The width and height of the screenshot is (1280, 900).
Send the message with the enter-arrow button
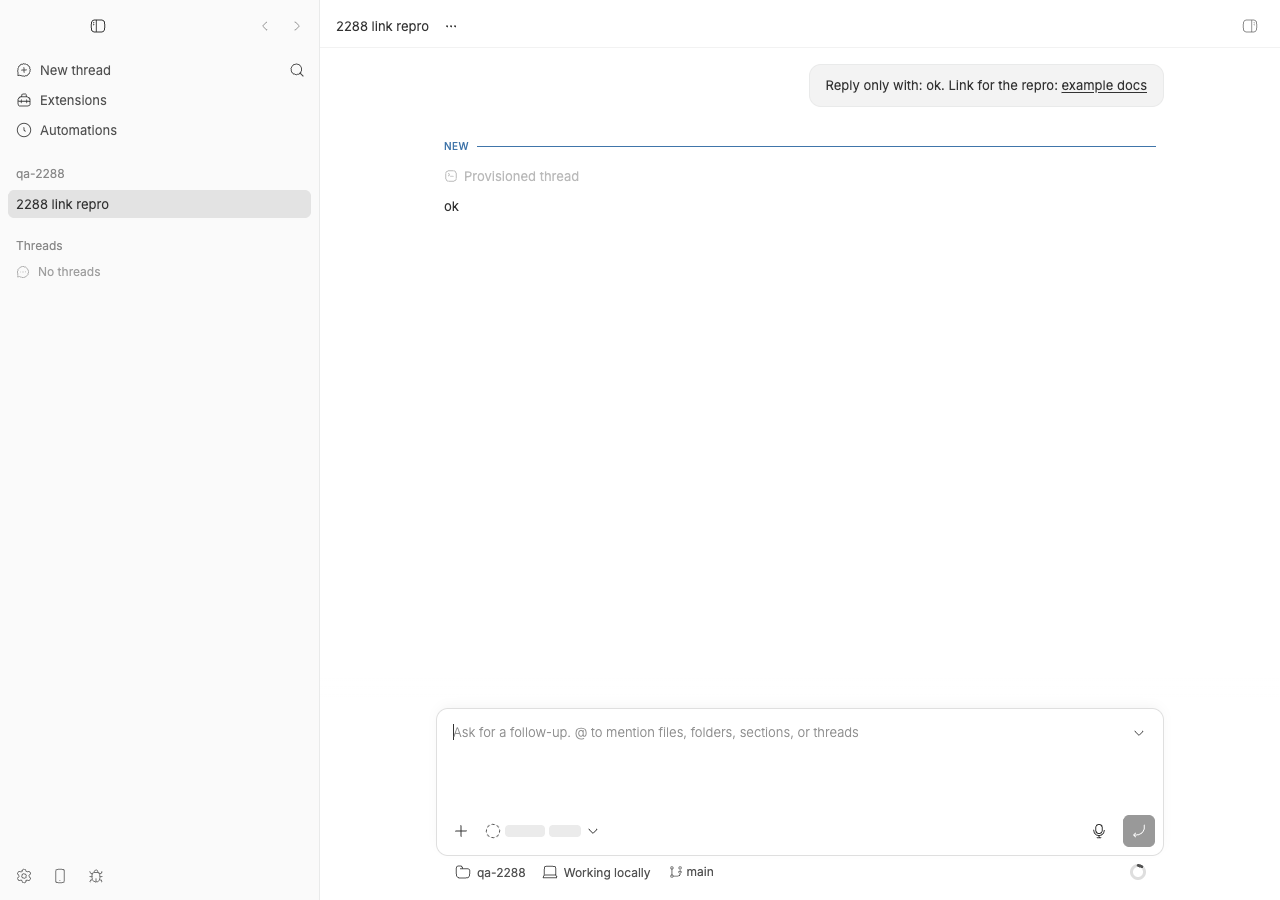point(1139,831)
